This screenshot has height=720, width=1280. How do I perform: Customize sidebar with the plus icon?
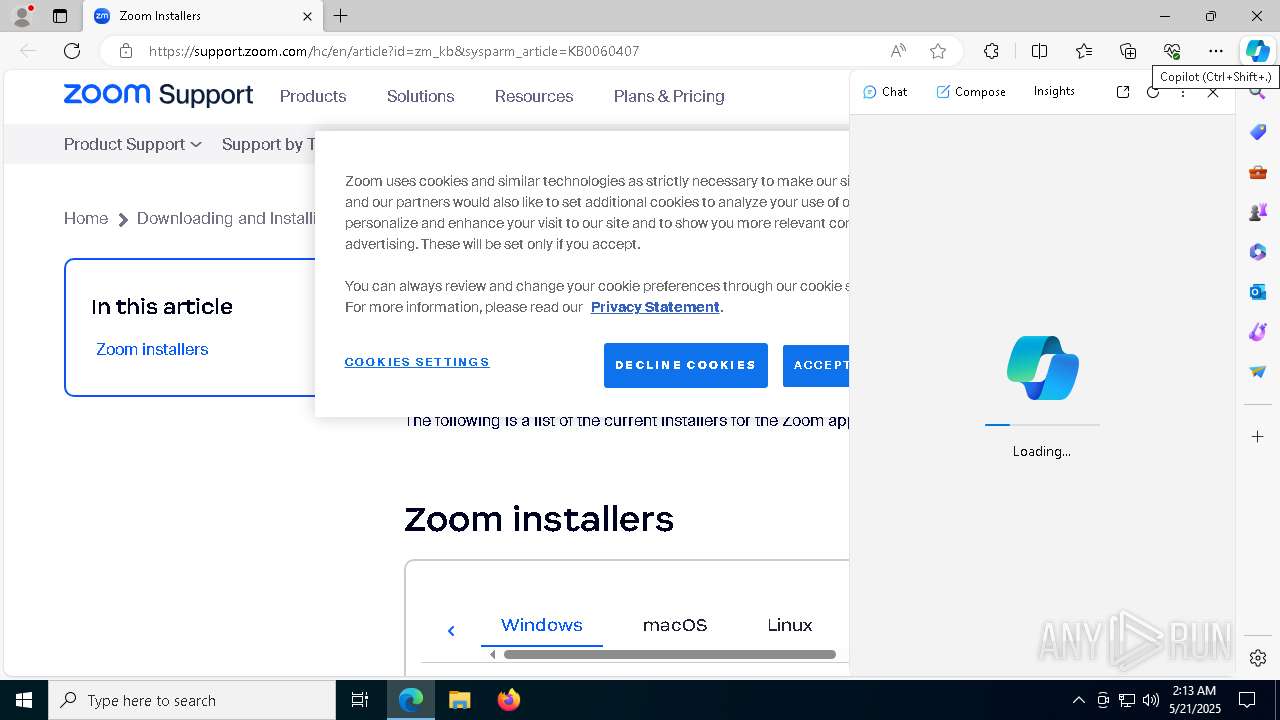(1258, 437)
